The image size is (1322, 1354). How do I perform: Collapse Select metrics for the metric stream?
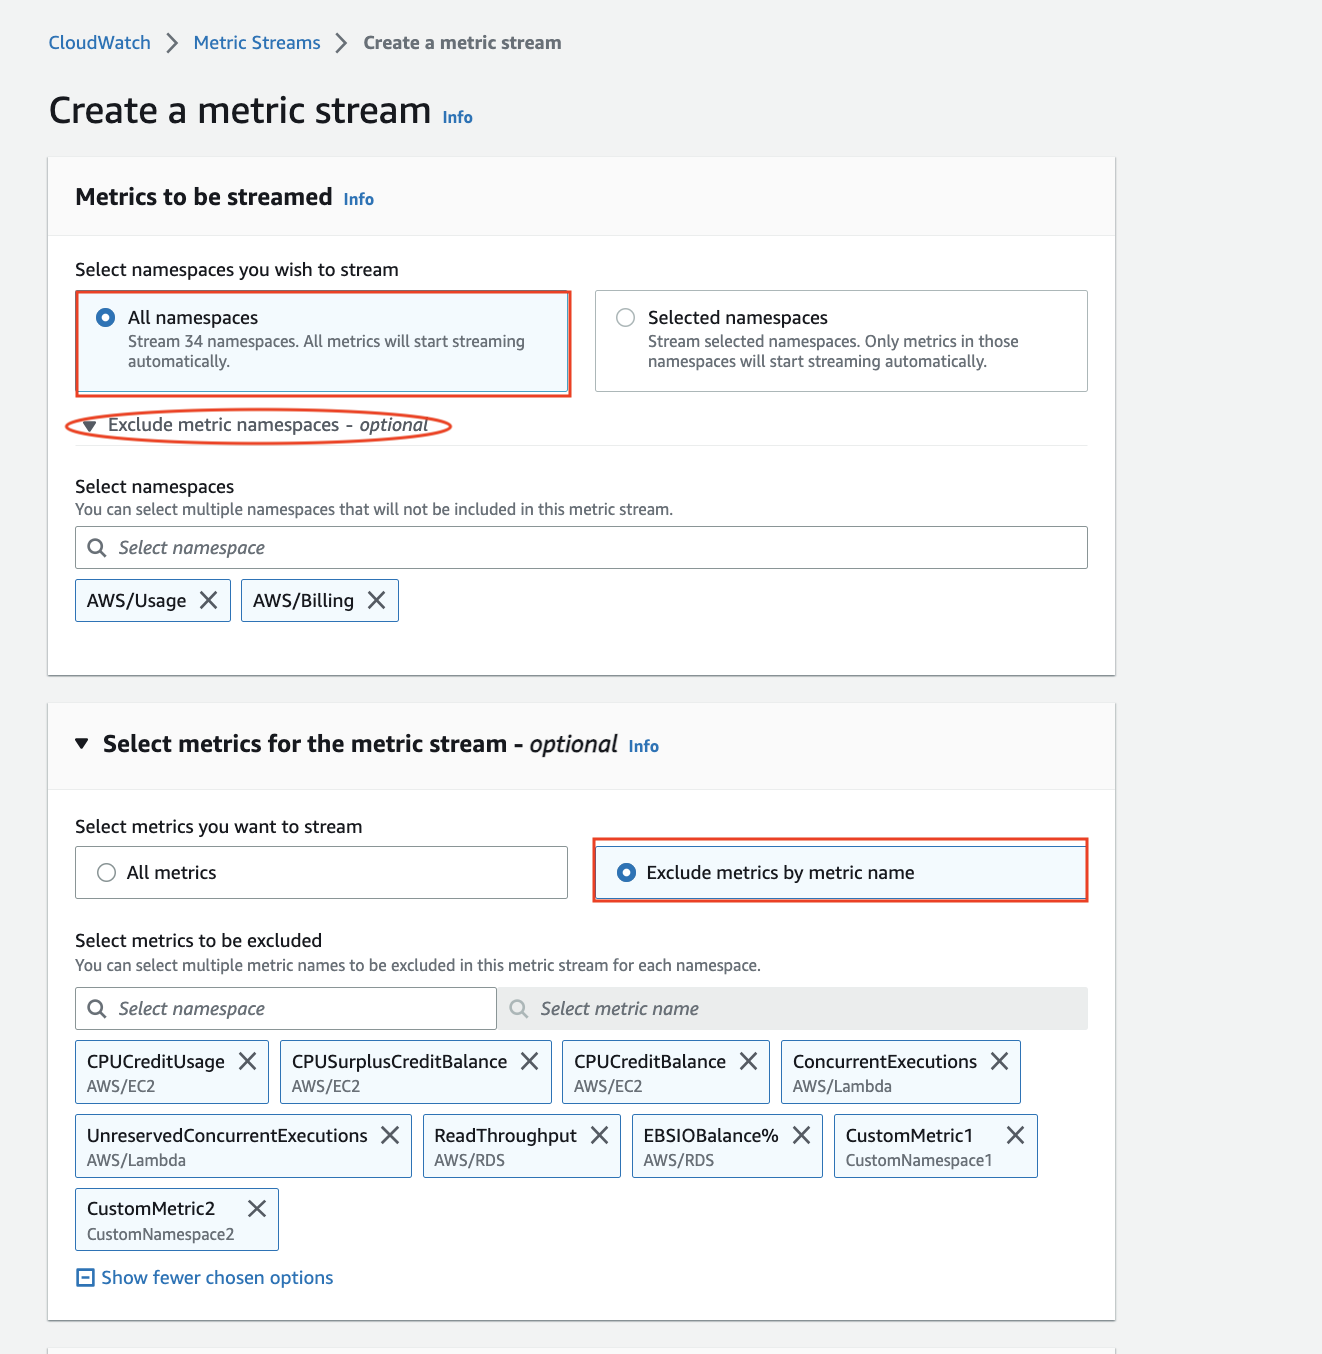pos(82,744)
